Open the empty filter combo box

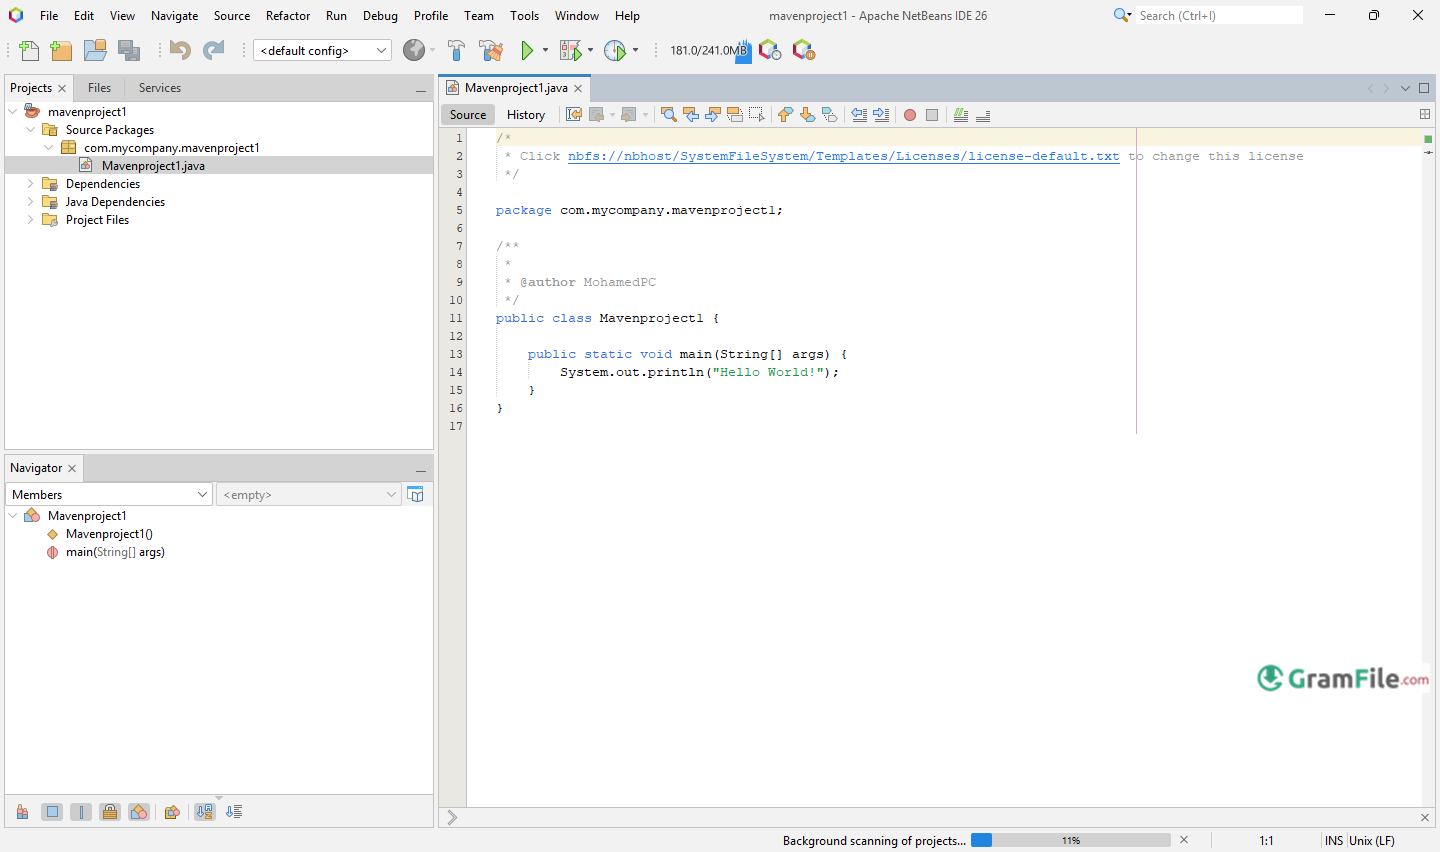click(309, 494)
